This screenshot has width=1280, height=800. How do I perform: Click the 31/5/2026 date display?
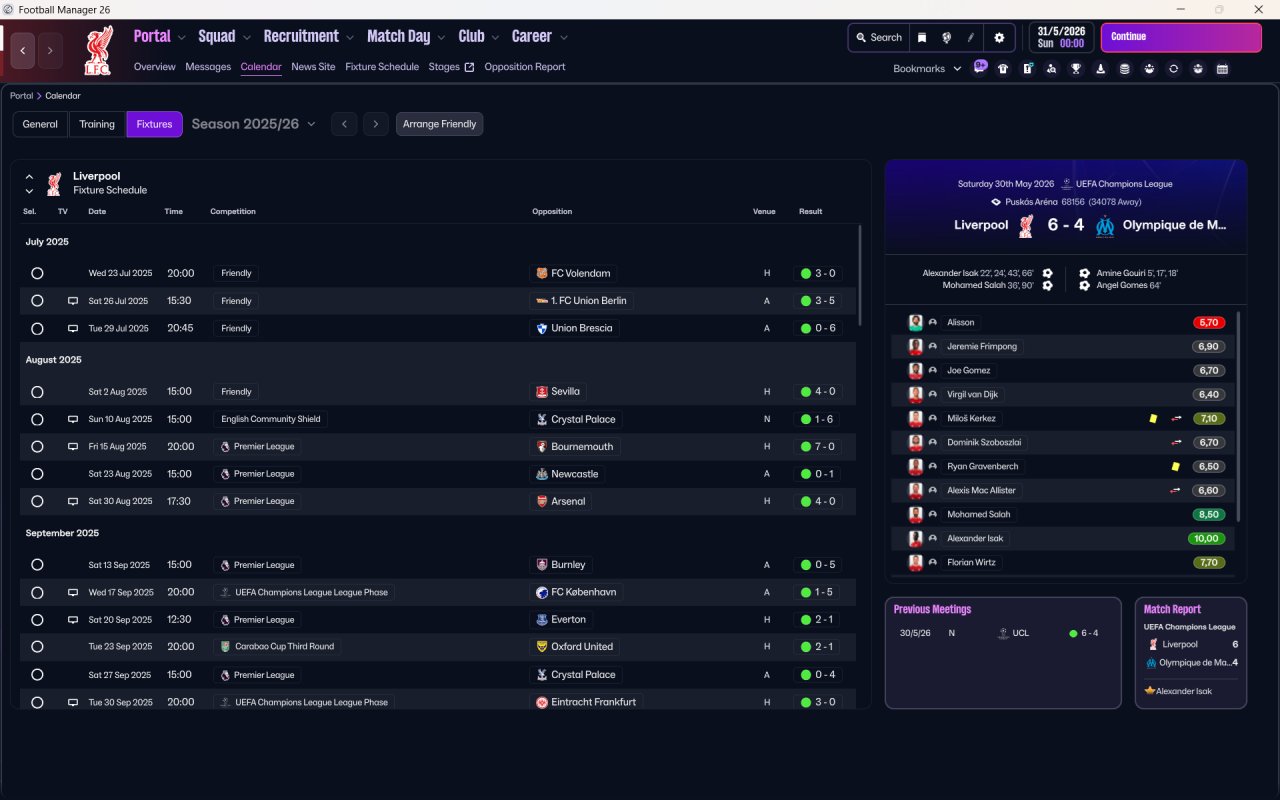pos(1061,37)
